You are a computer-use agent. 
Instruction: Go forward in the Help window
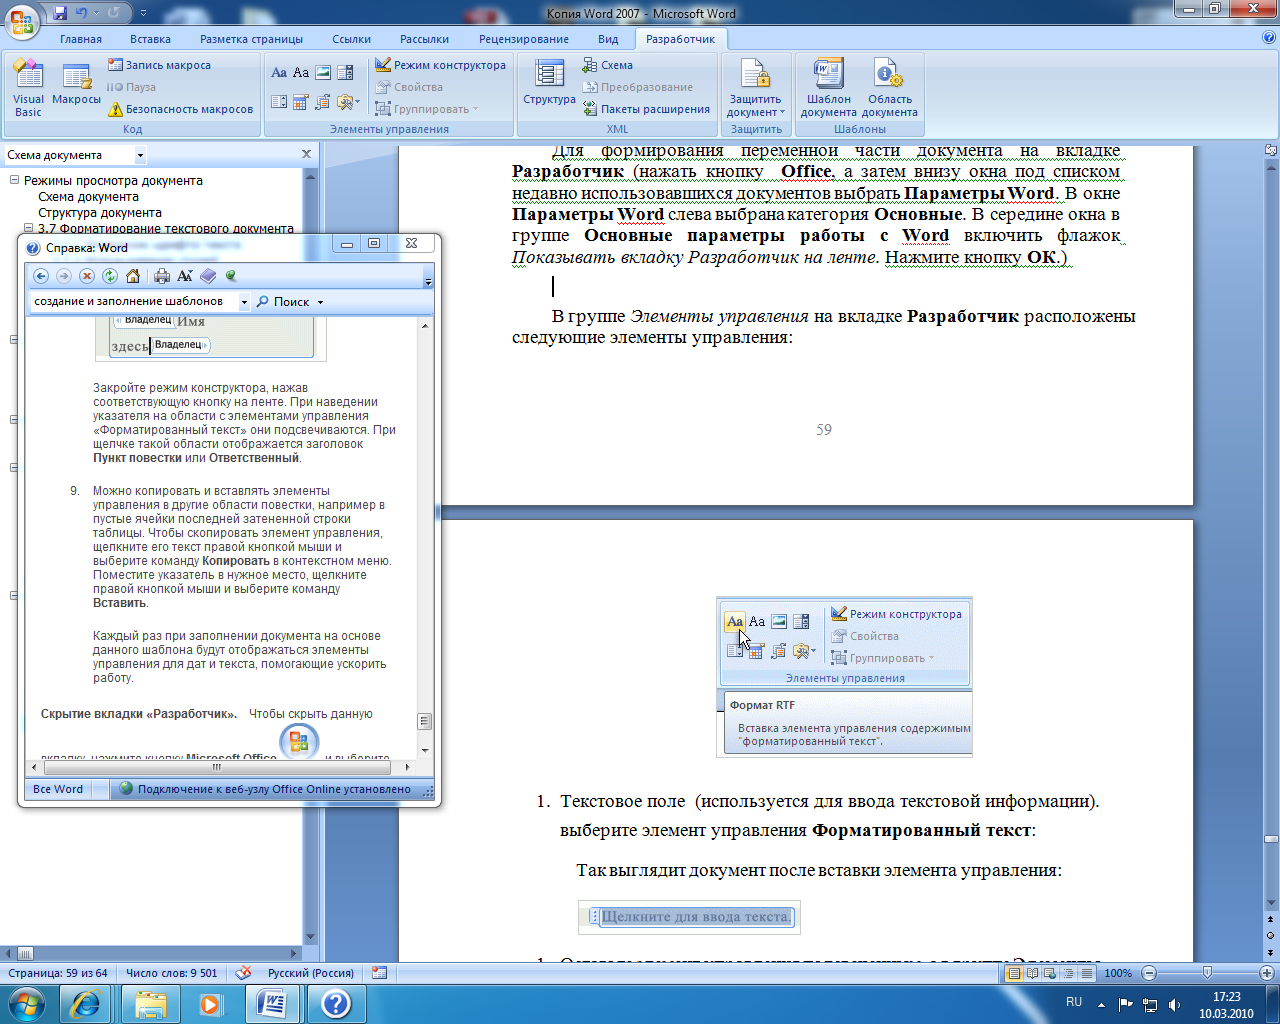coord(64,276)
